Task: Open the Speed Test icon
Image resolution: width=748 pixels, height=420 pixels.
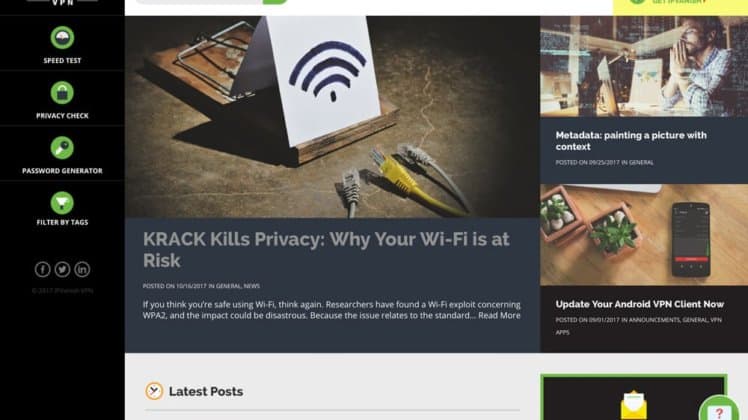Action: click(x=62, y=38)
